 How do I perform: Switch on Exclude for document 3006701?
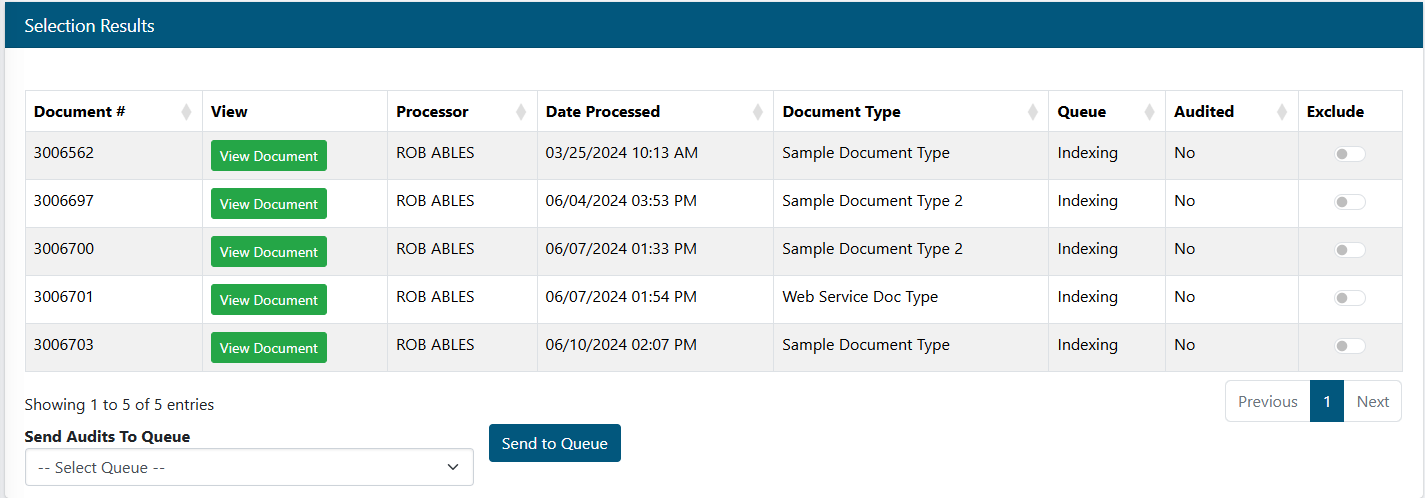point(1349,298)
